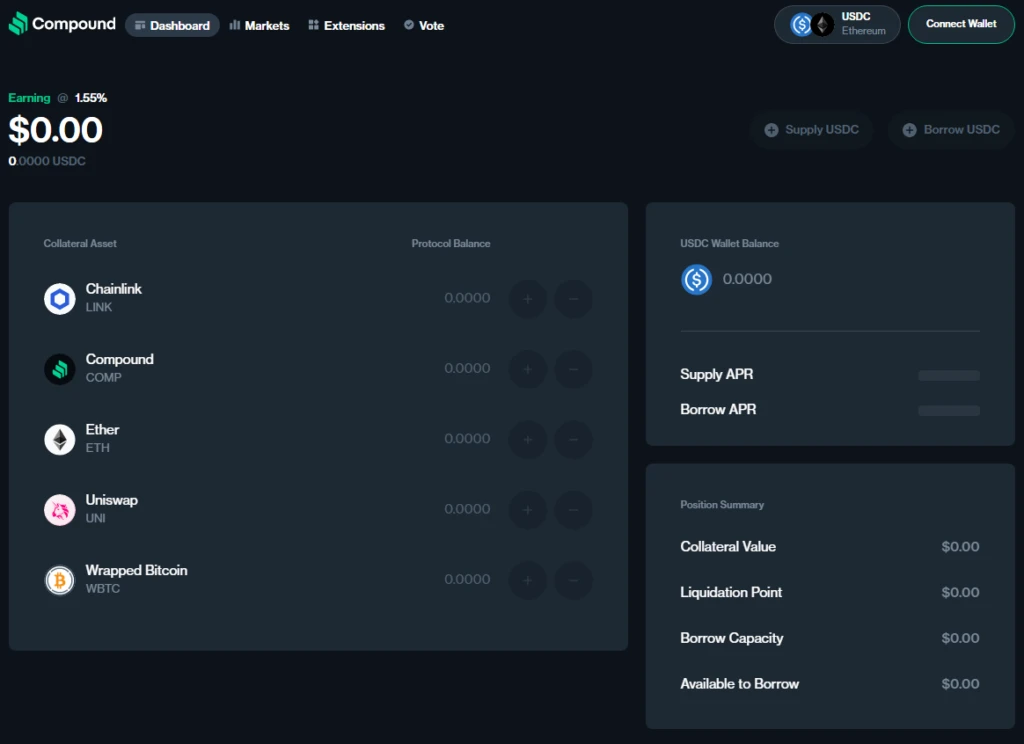Open the USDC Ethereum market selector
The image size is (1024, 744).
[x=837, y=24]
